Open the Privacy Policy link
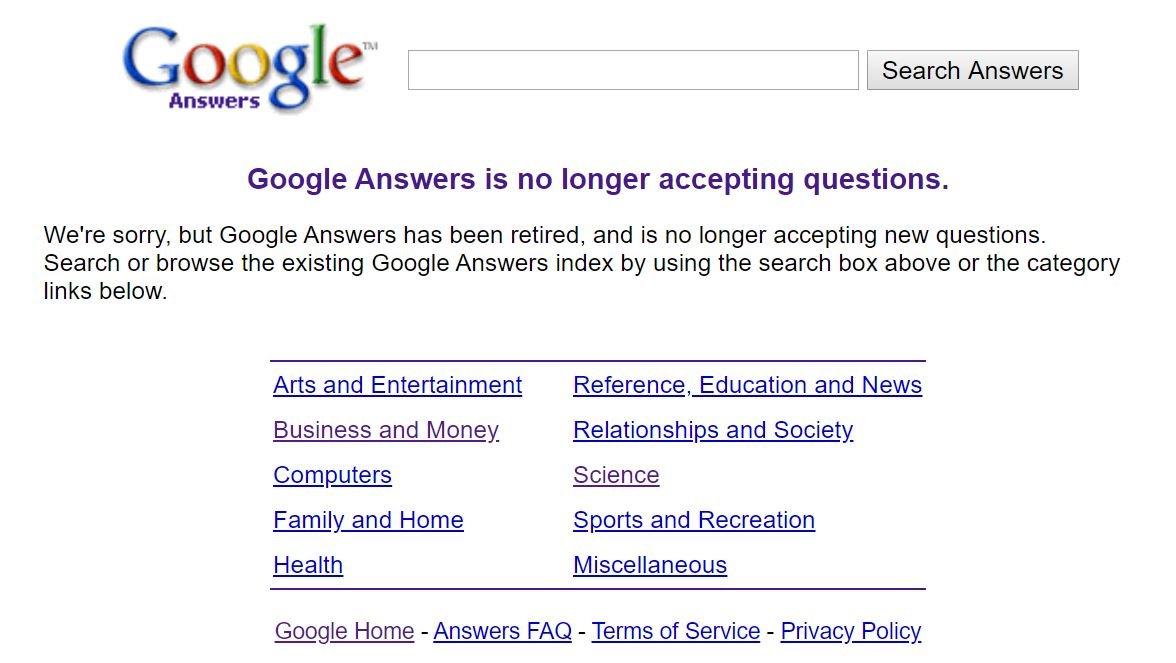Screen dimensions: 1176x663 pos(850,631)
